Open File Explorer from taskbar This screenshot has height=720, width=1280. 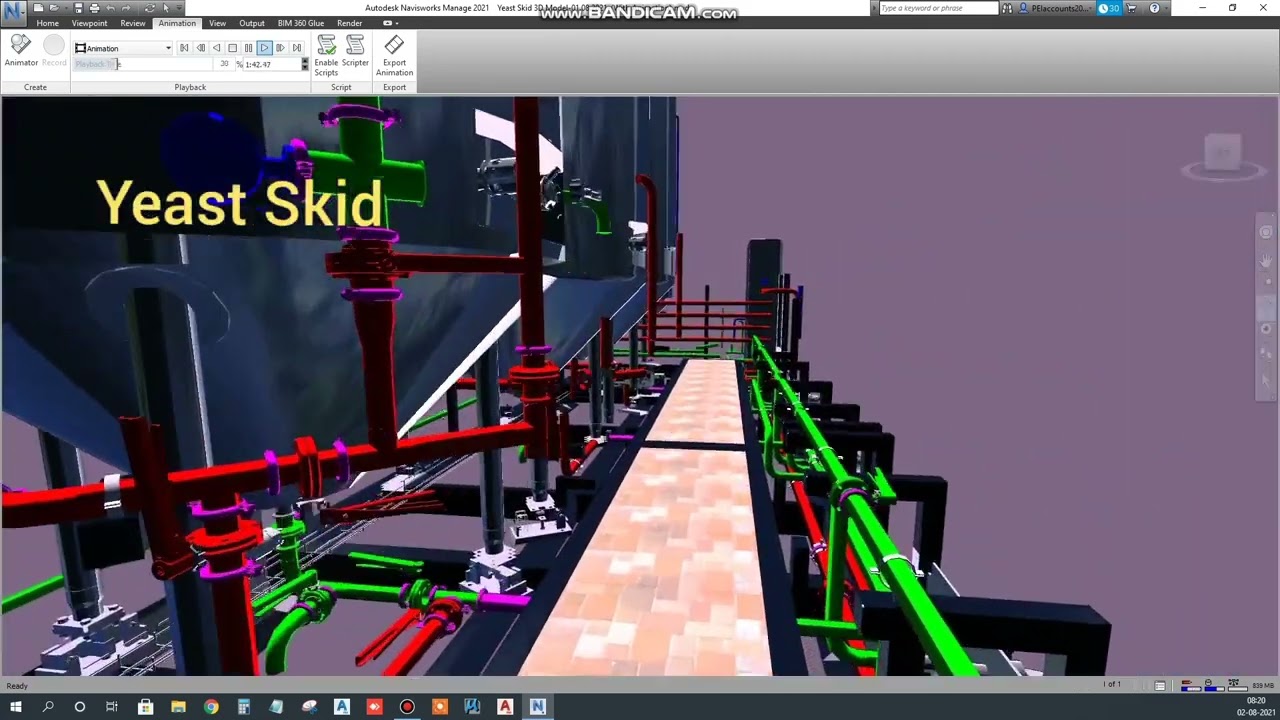pyautogui.click(x=178, y=706)
